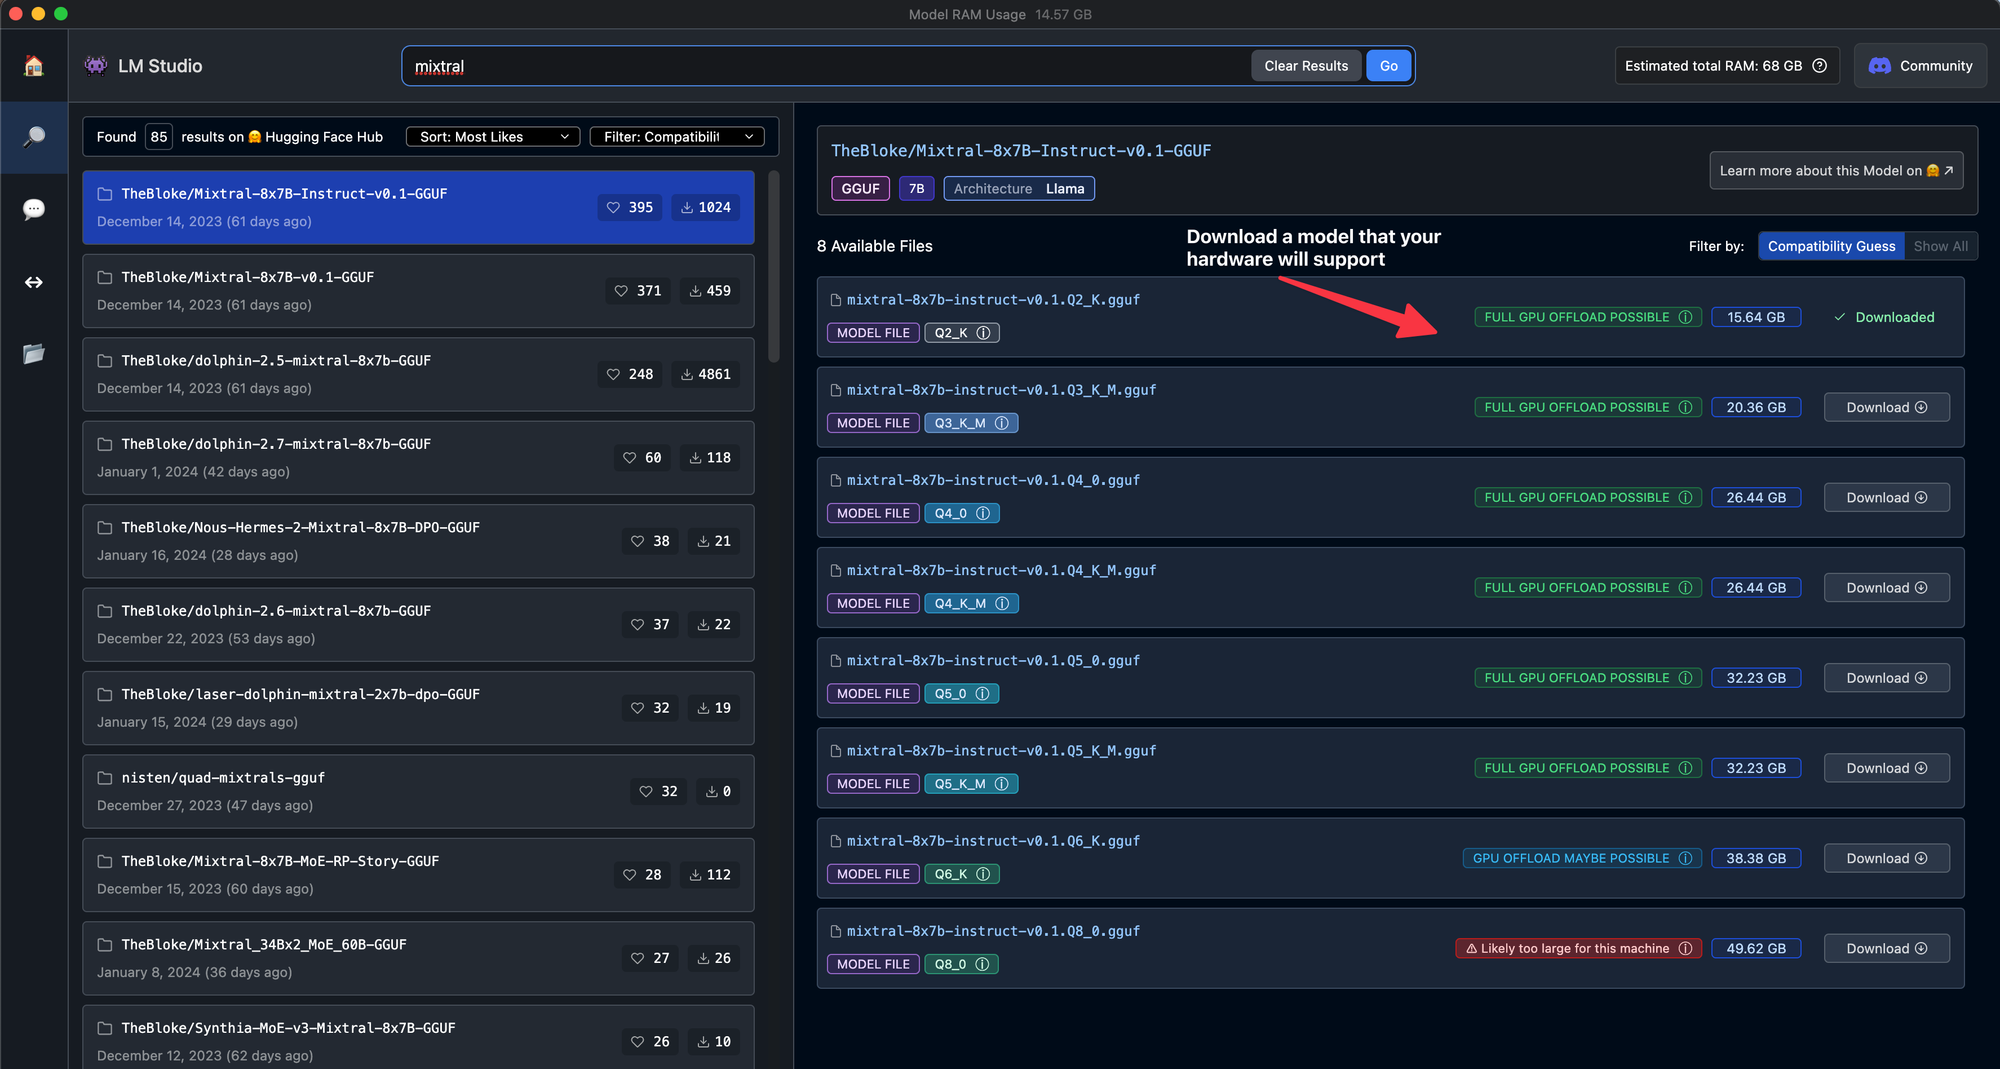Select TheBloke/dolphin-2.6-mixtral-8x7b-GGUF result

(418, 625)
